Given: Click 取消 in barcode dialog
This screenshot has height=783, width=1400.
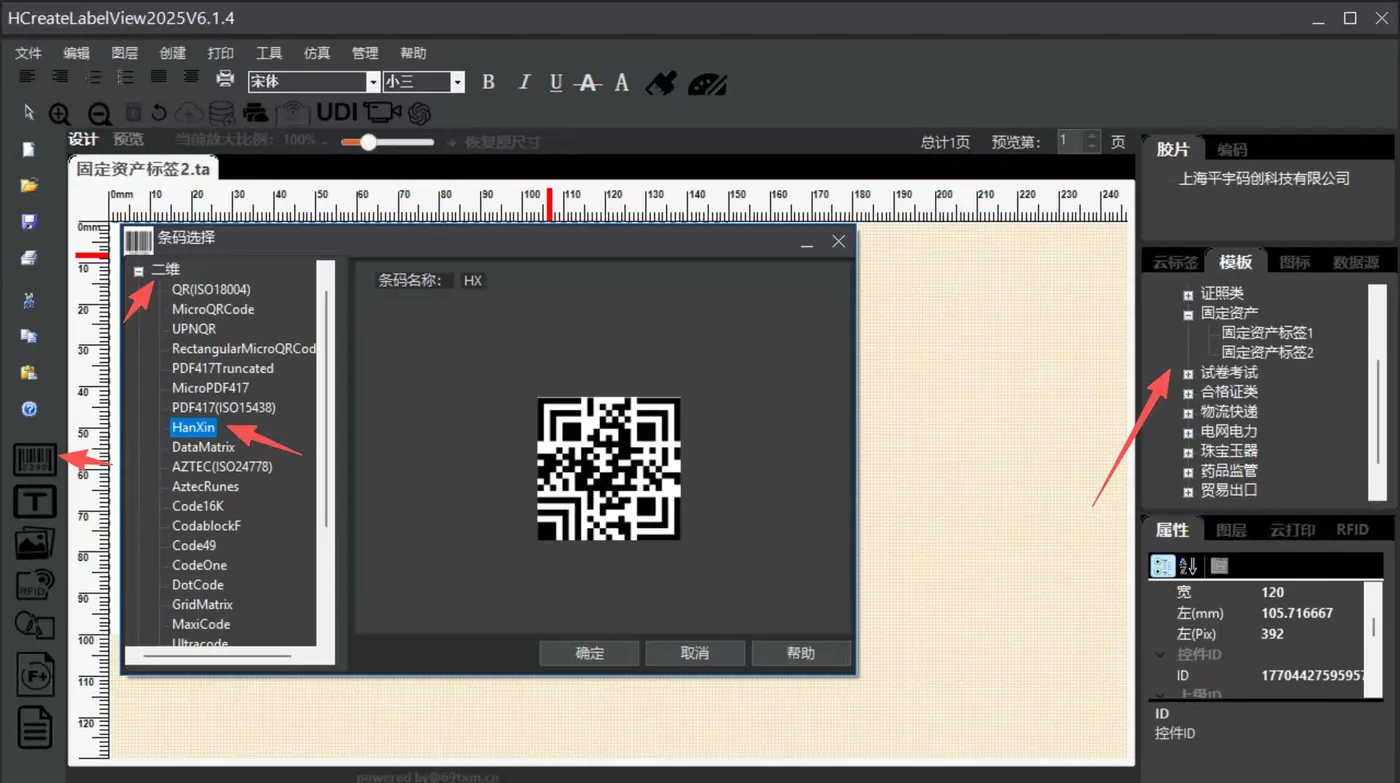Looking at the screenshot, I should [695, 653].
